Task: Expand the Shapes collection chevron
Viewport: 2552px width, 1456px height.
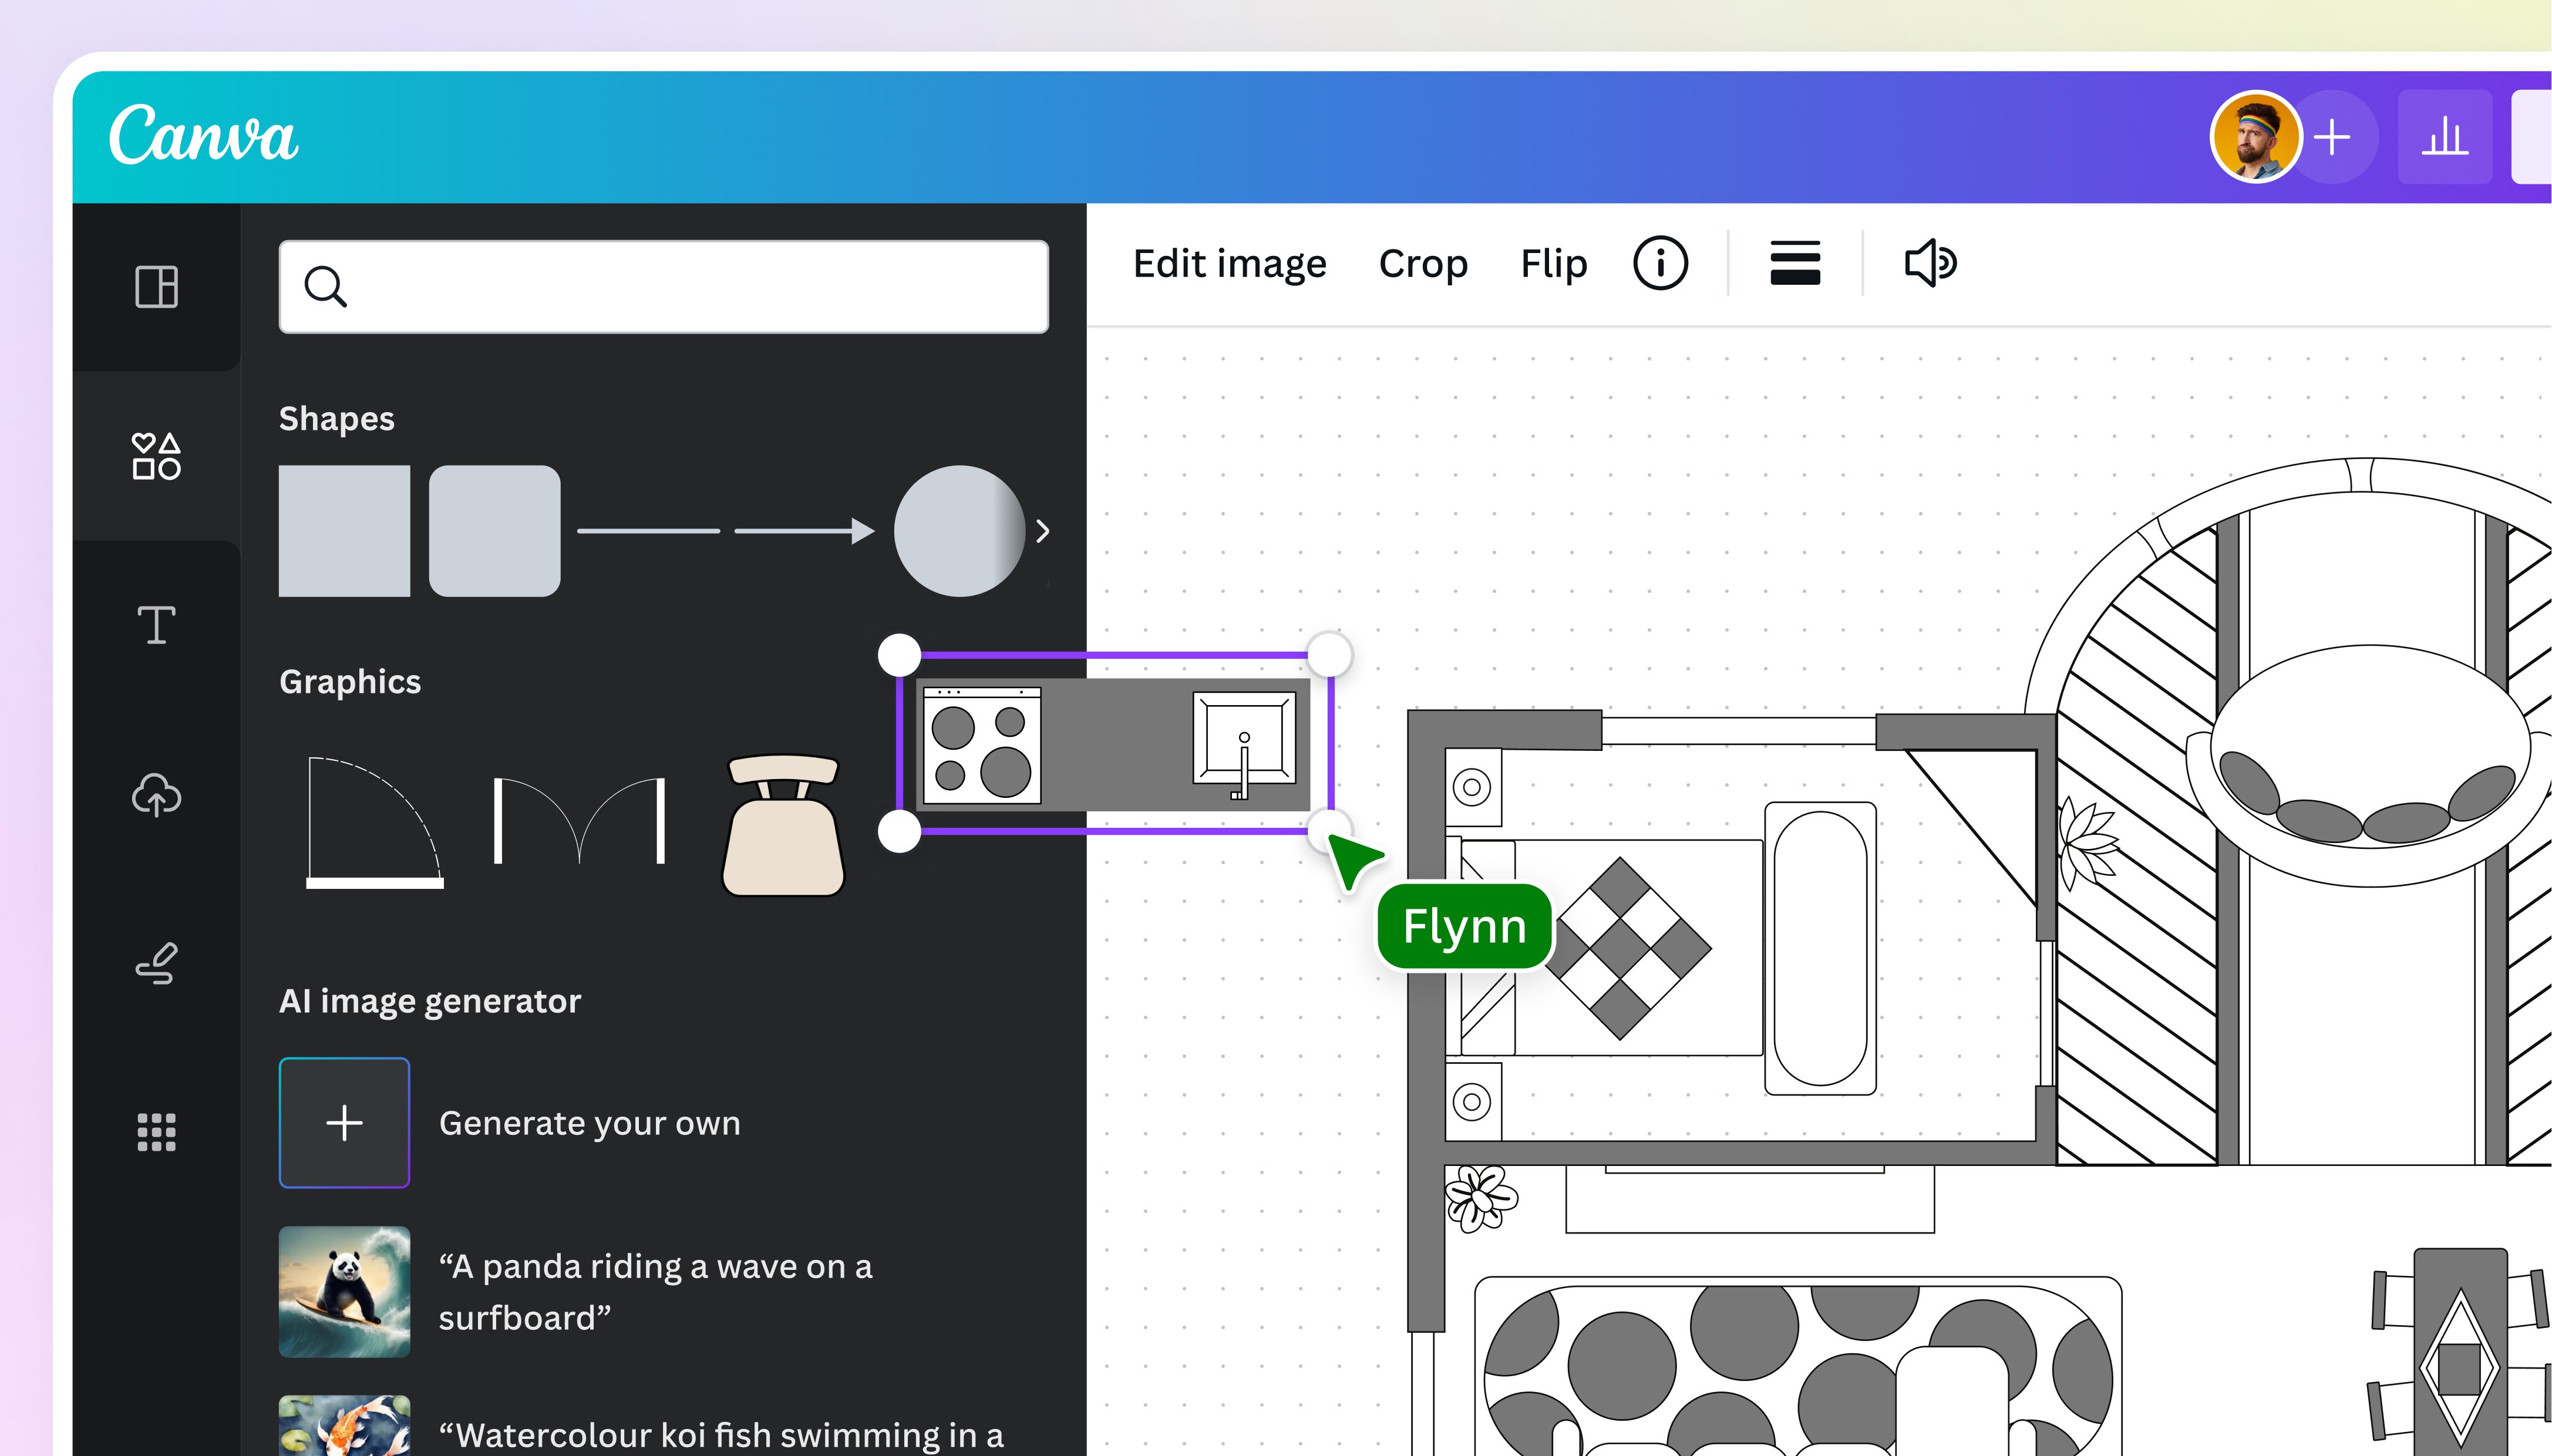Action: [x=1042, y=531]
